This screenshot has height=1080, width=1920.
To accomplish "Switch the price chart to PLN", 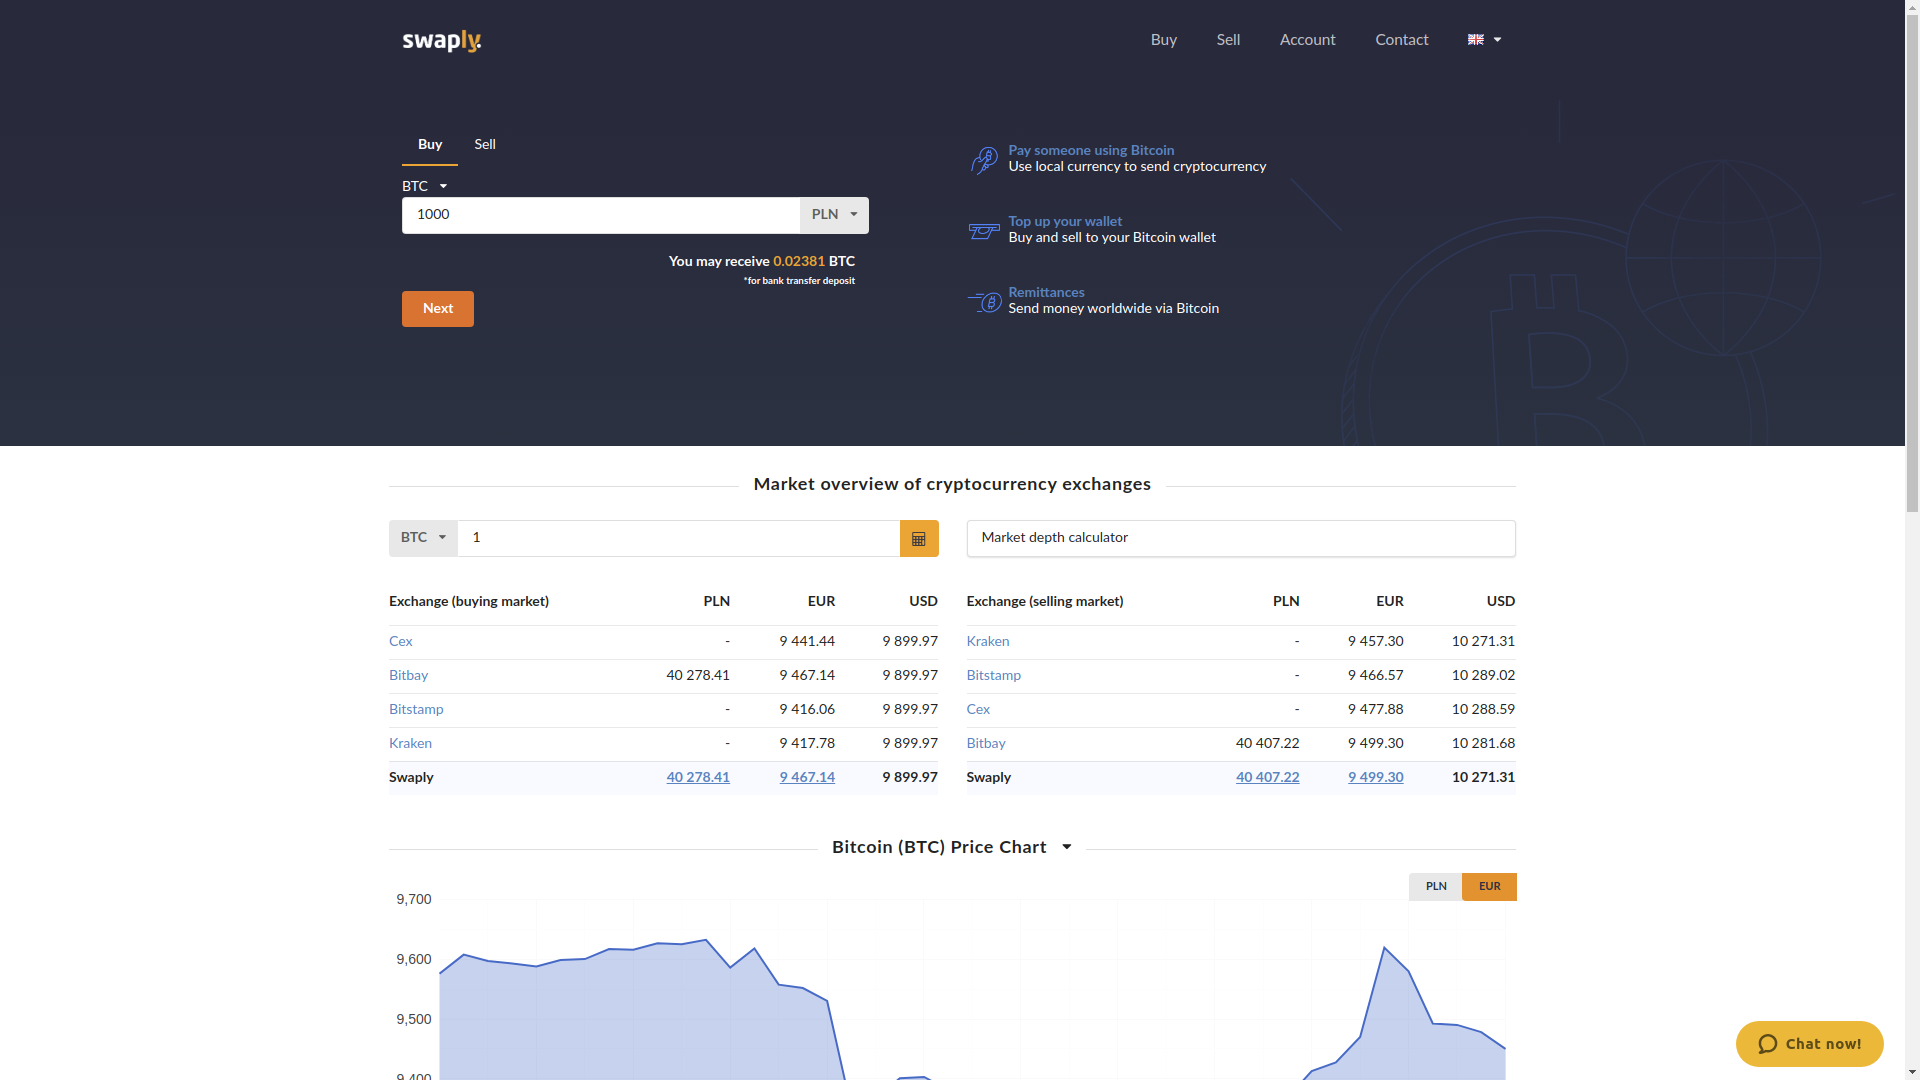I will [x=1435, y=886].
